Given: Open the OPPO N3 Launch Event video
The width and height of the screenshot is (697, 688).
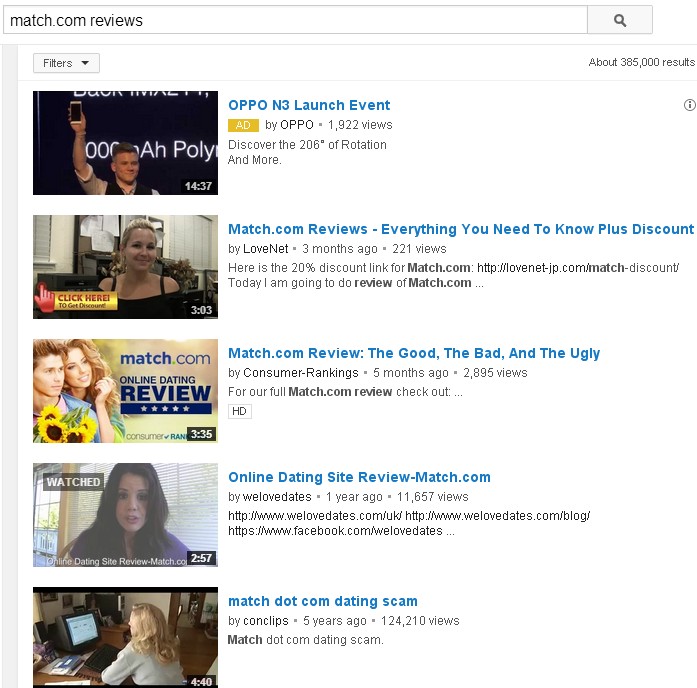Looking at the screenshot, I should 309,105.
